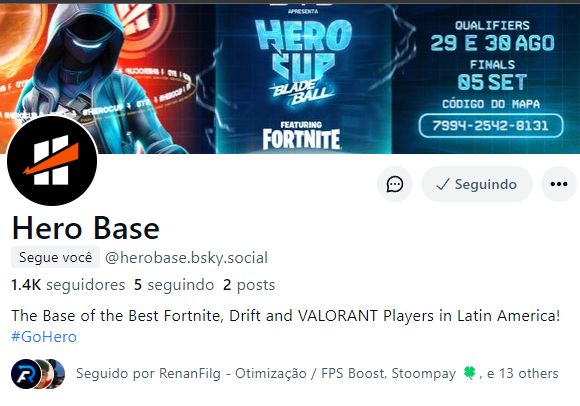Click the green clover emoji icon

click(x=470, y=373)
